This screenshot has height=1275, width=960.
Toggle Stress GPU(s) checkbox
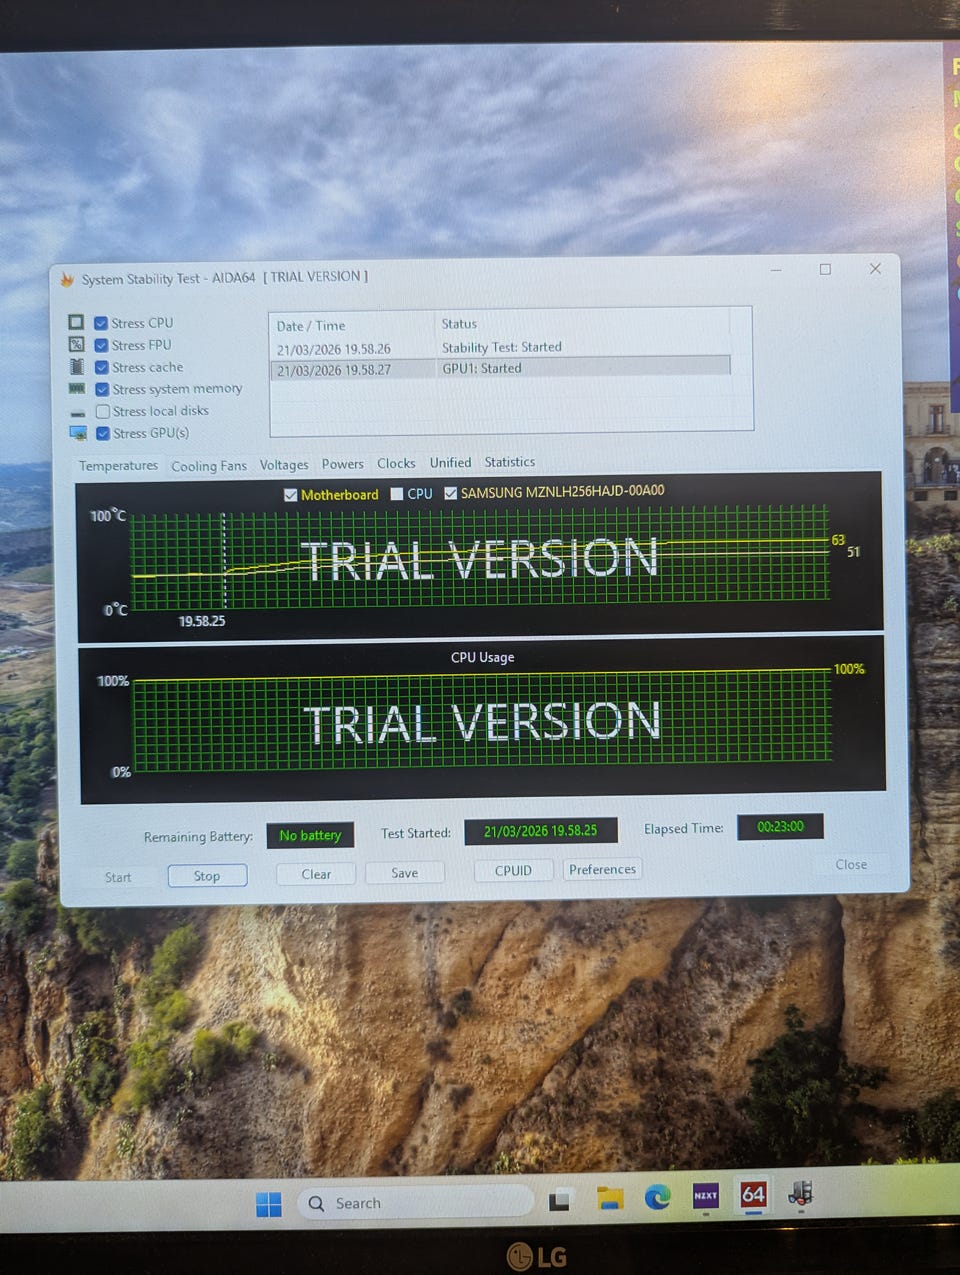(x=103, y=433)
